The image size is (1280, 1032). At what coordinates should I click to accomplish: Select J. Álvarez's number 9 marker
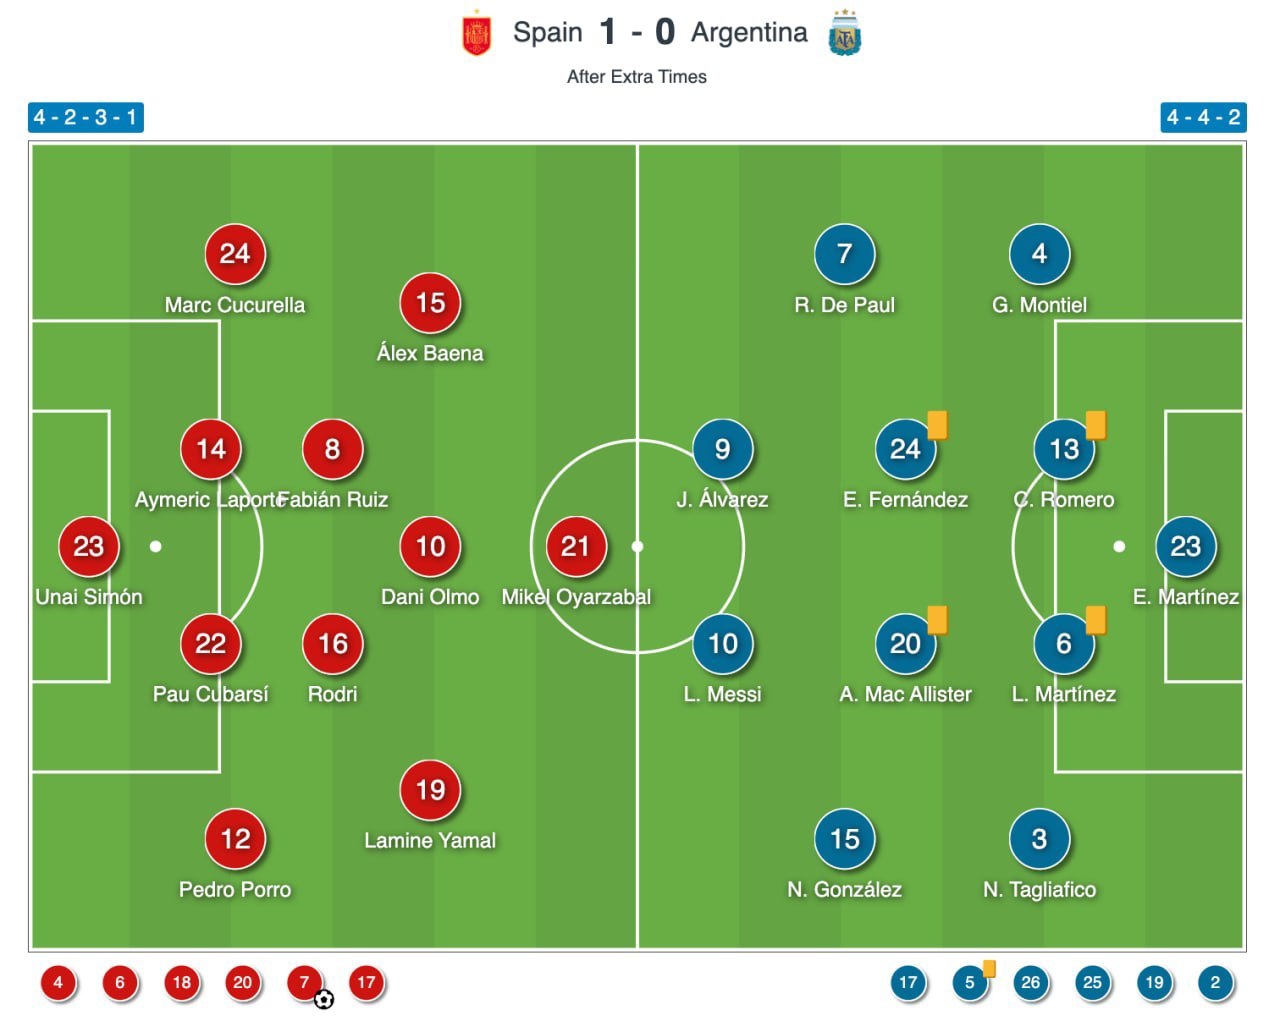pyautogui.click(x=723, y=449)
